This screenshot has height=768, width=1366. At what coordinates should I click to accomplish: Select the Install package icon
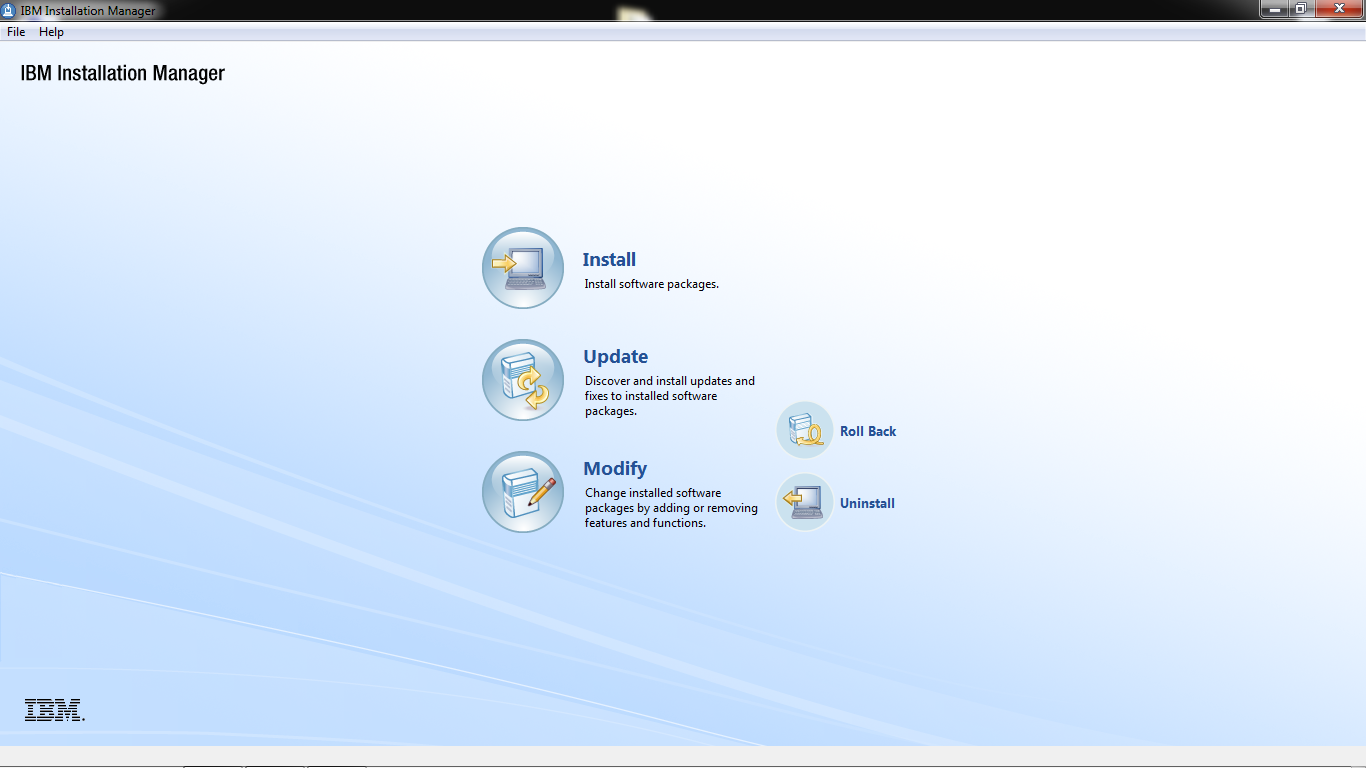522,268
